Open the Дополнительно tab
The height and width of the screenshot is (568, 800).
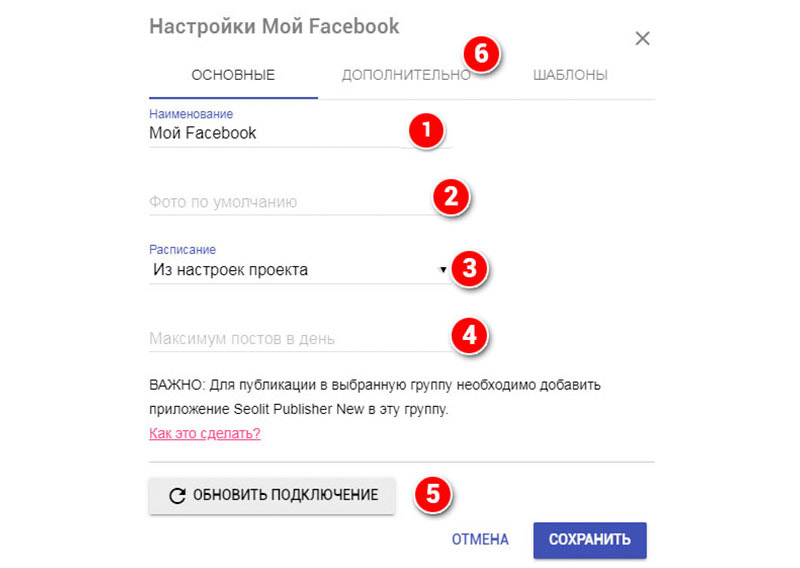(x=406, y=75)
